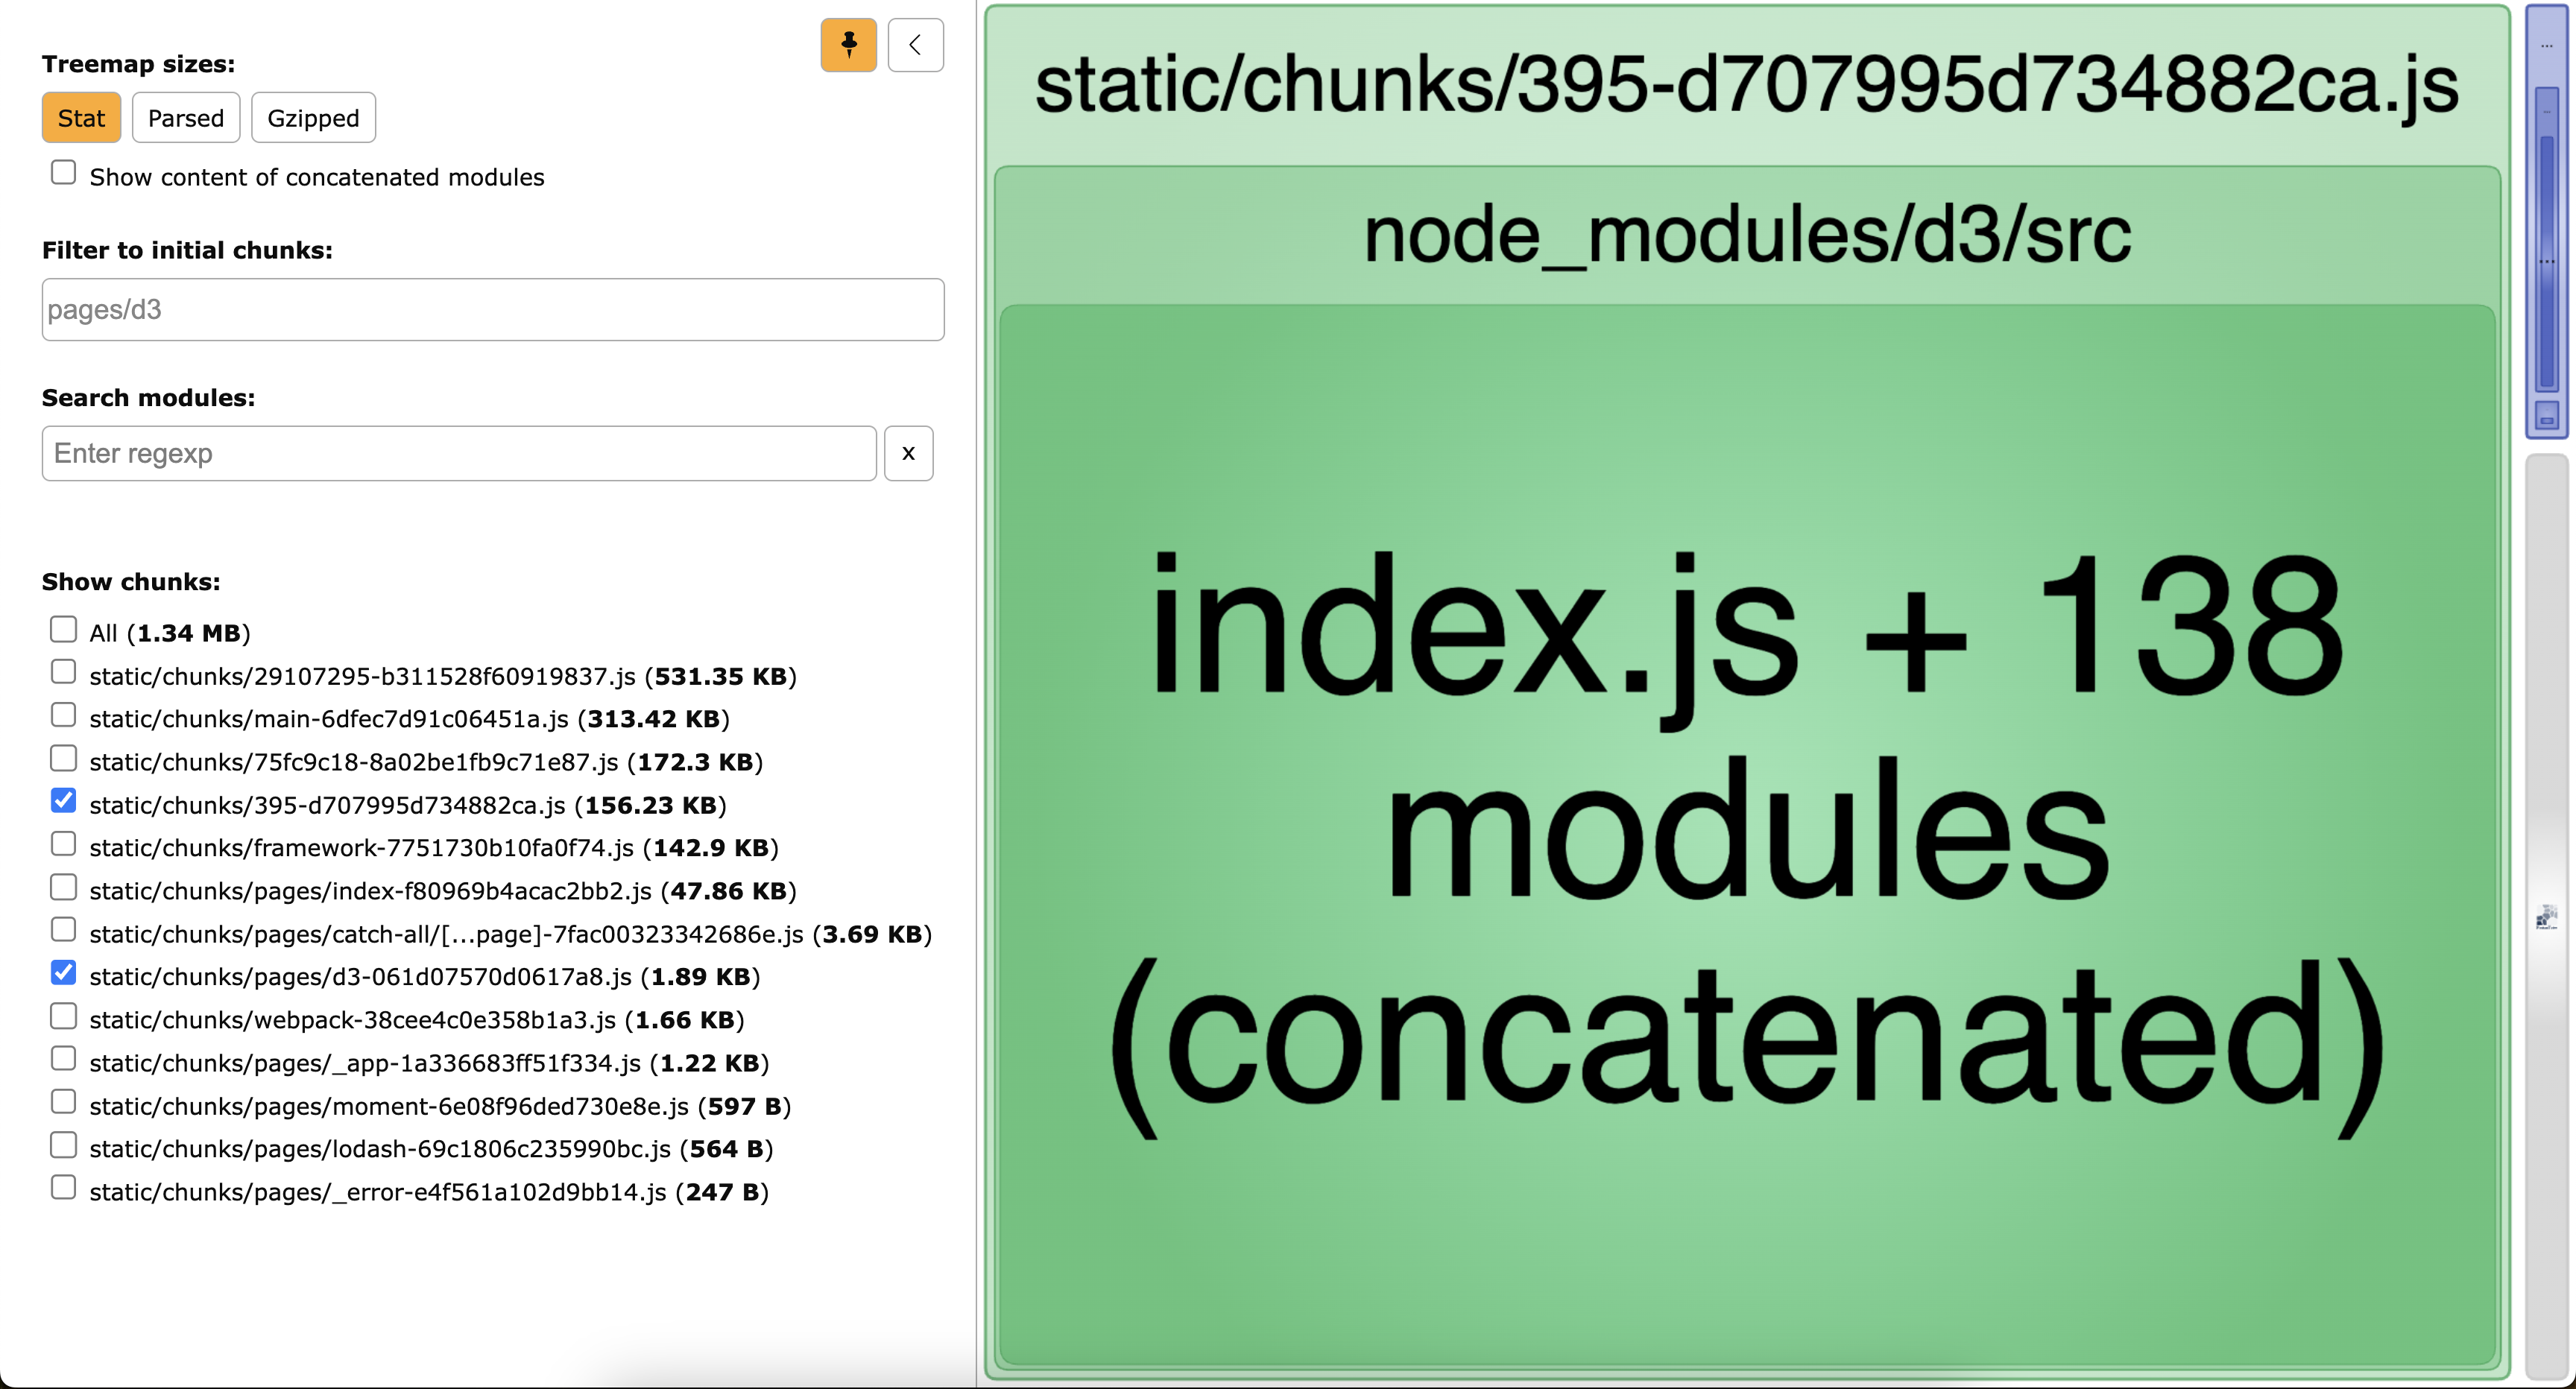Uncheck the 395-d707995d734882ca.js chunk

click(x=63, y=801)
